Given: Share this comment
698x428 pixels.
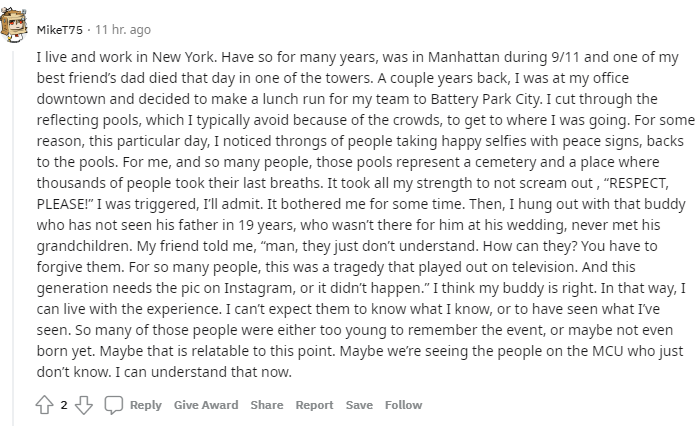Looking at the screenshot, I should pos(267,405).
